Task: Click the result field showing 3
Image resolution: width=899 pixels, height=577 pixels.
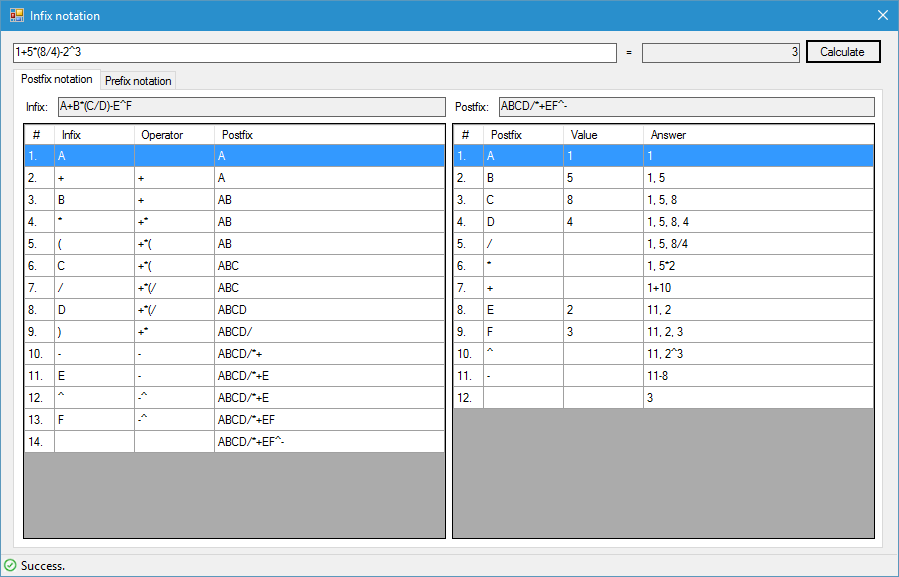Action: pos(720,52)
